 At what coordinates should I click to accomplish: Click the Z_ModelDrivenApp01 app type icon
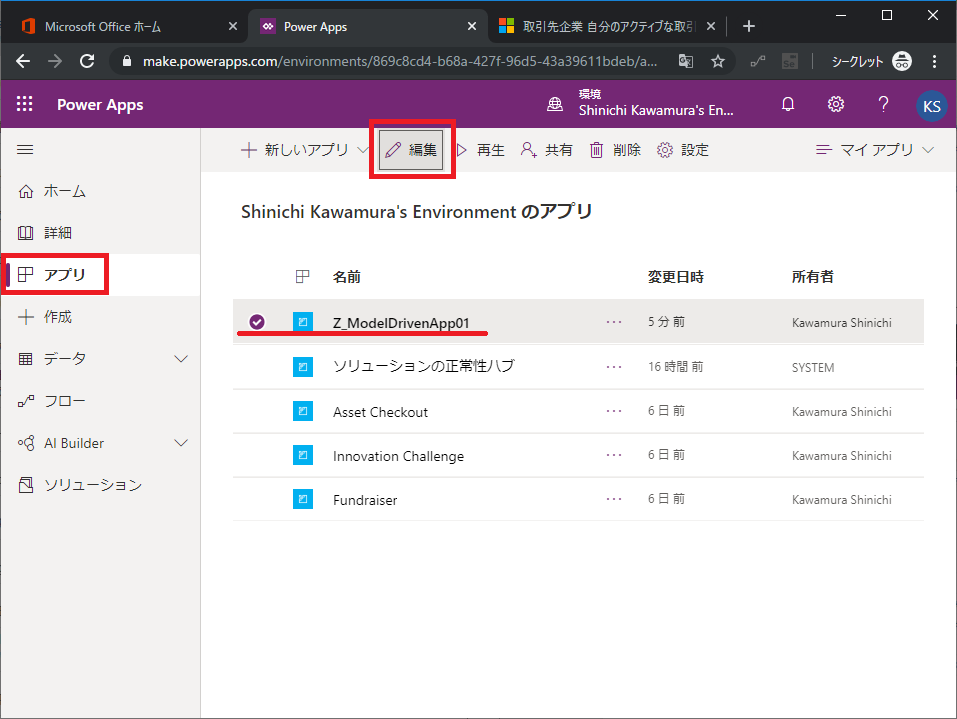point(303,322)
